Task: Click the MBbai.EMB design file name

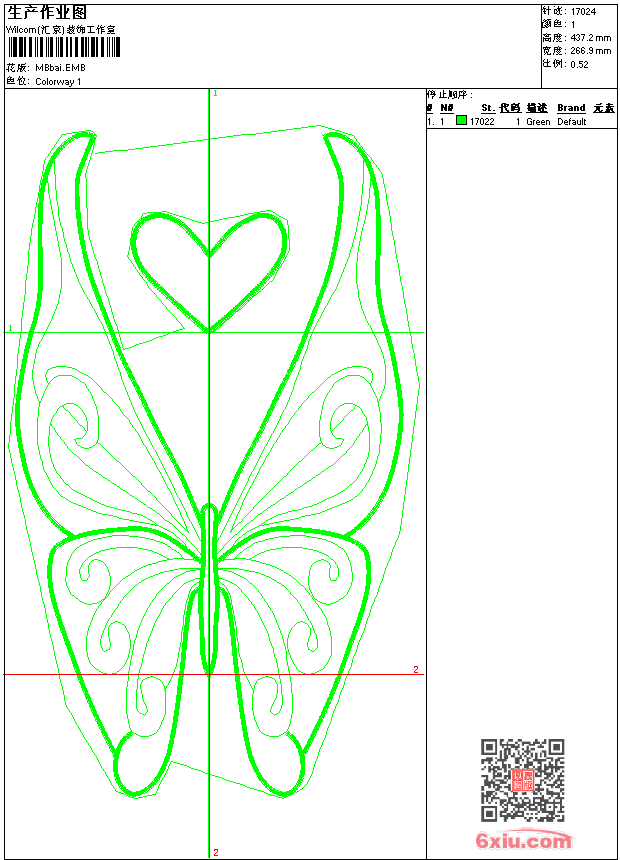Action: pyautogui.click(x=60, y=68)
